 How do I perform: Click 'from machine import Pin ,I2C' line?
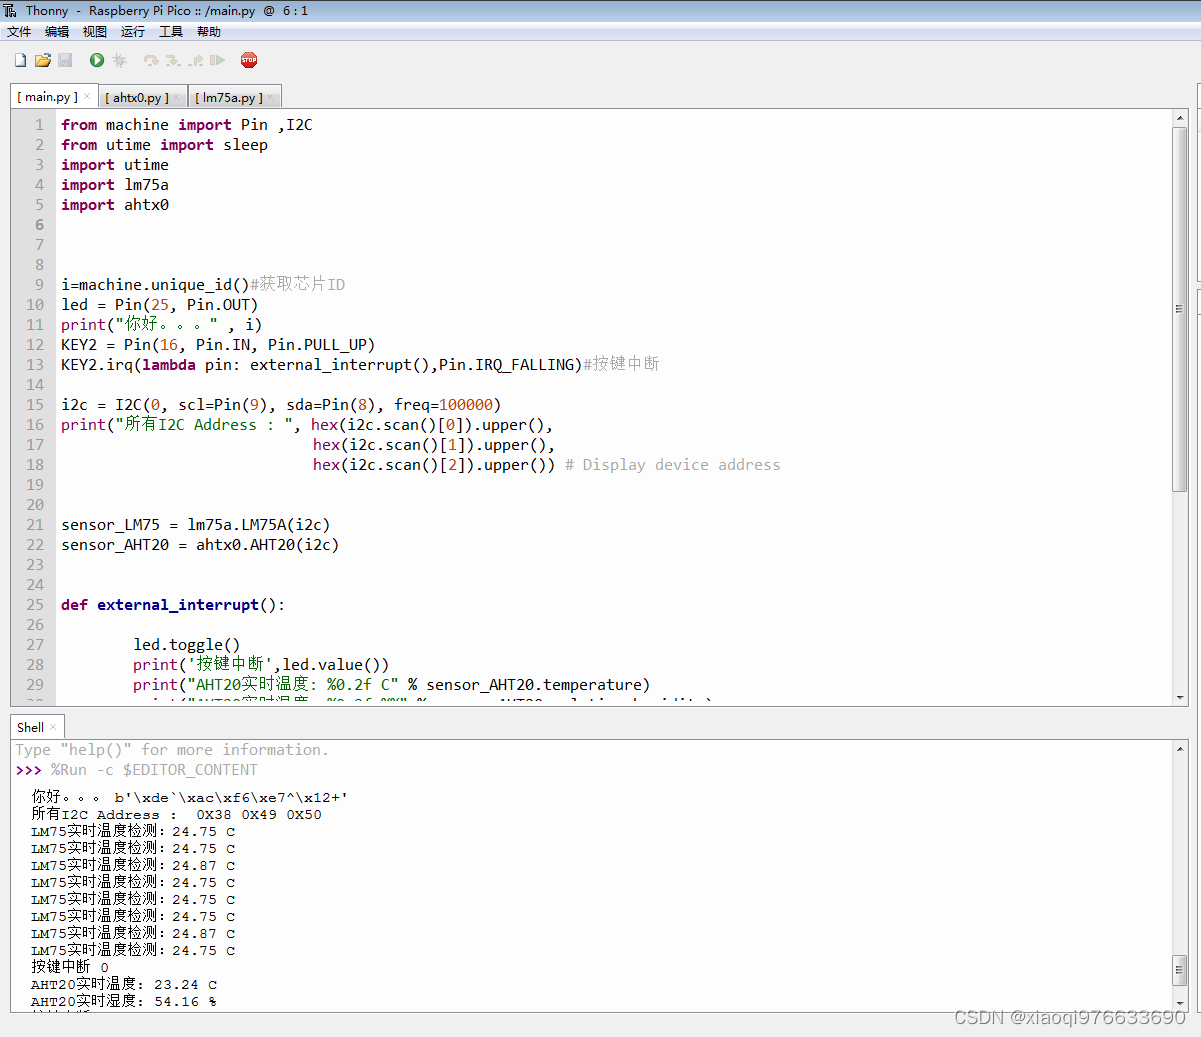[187, 125]
